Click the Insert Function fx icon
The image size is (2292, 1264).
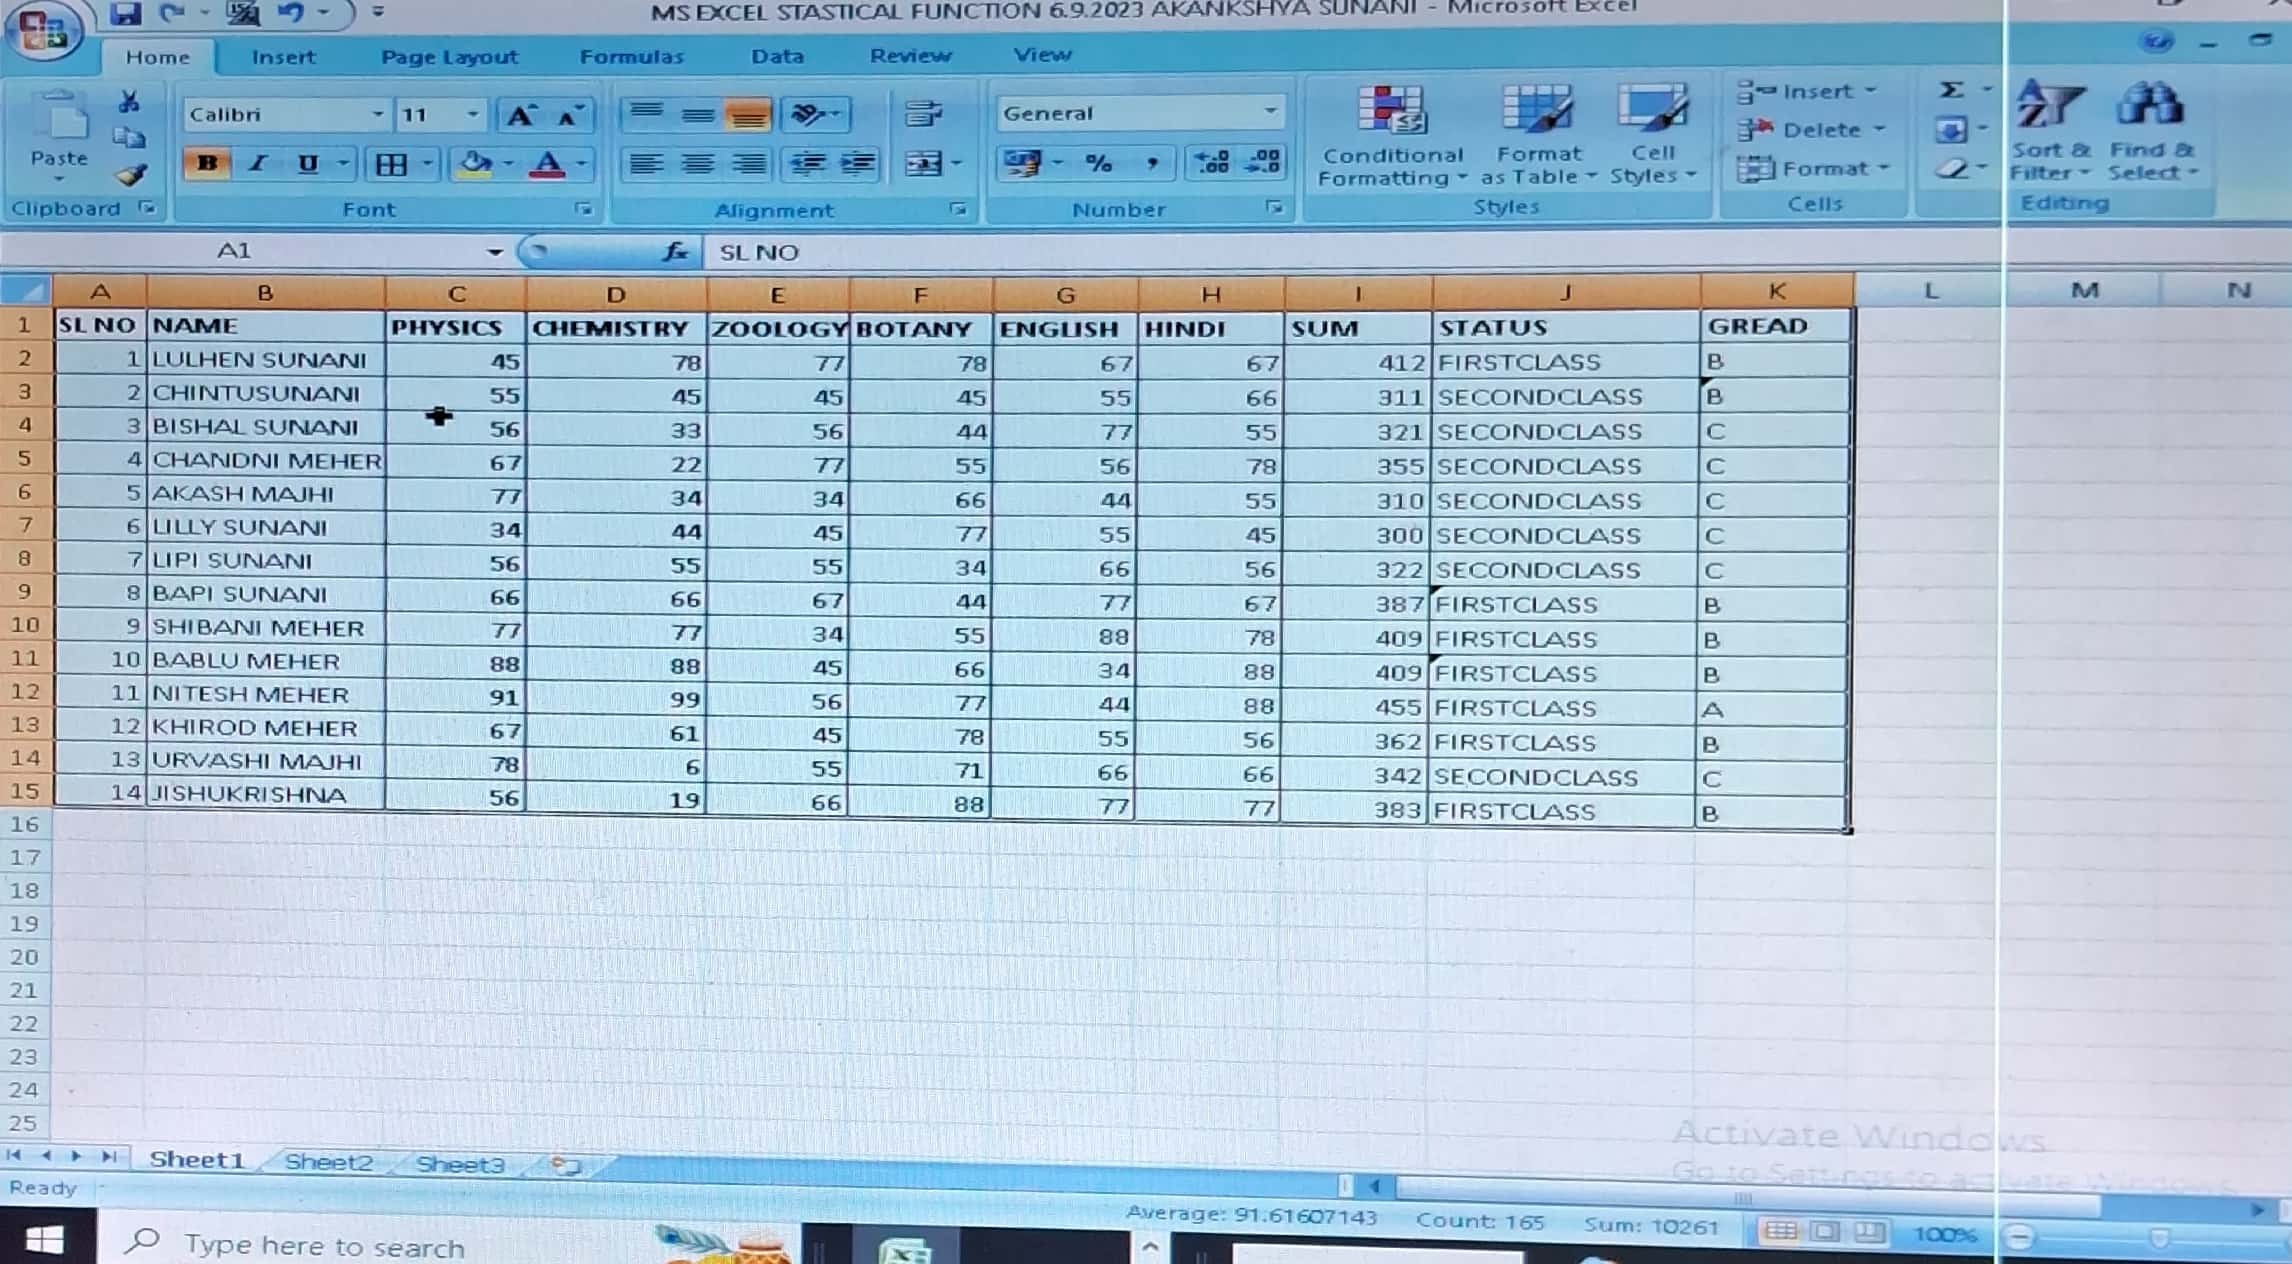click(x=676, y=252)
